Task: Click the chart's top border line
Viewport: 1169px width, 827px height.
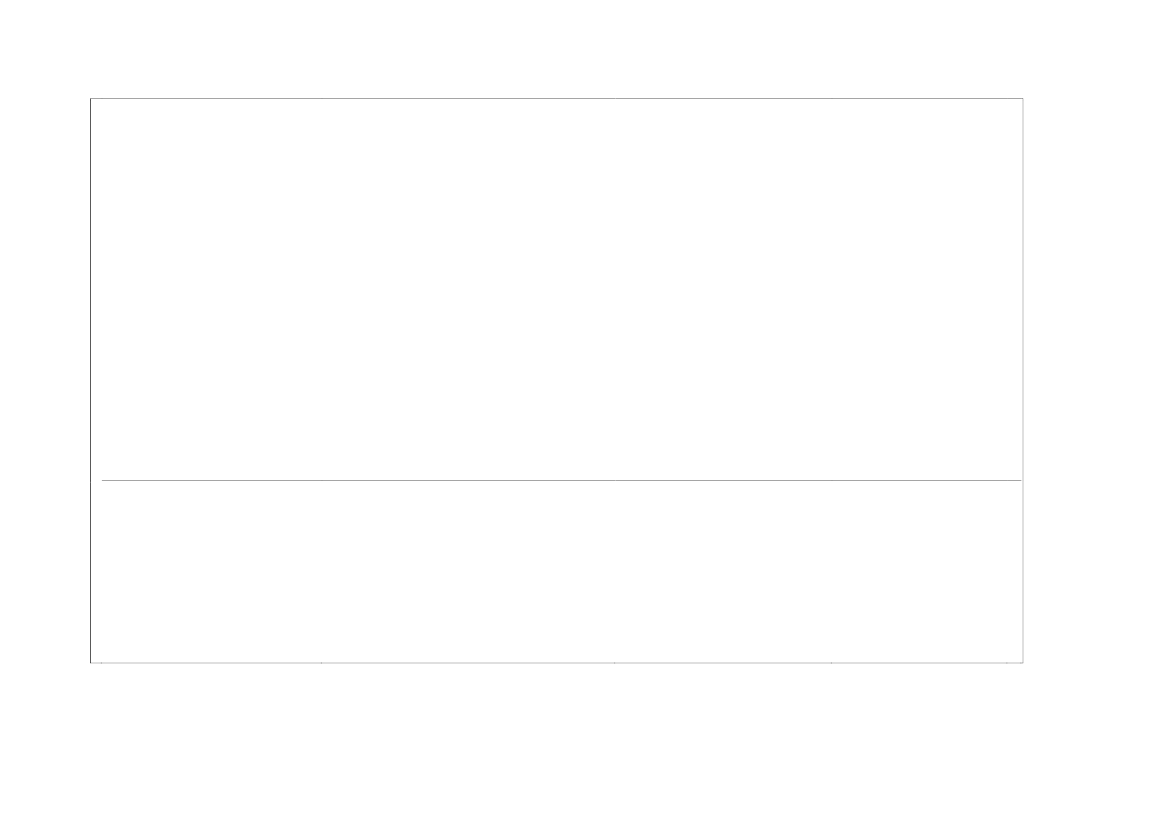Action: click(557, 98)
